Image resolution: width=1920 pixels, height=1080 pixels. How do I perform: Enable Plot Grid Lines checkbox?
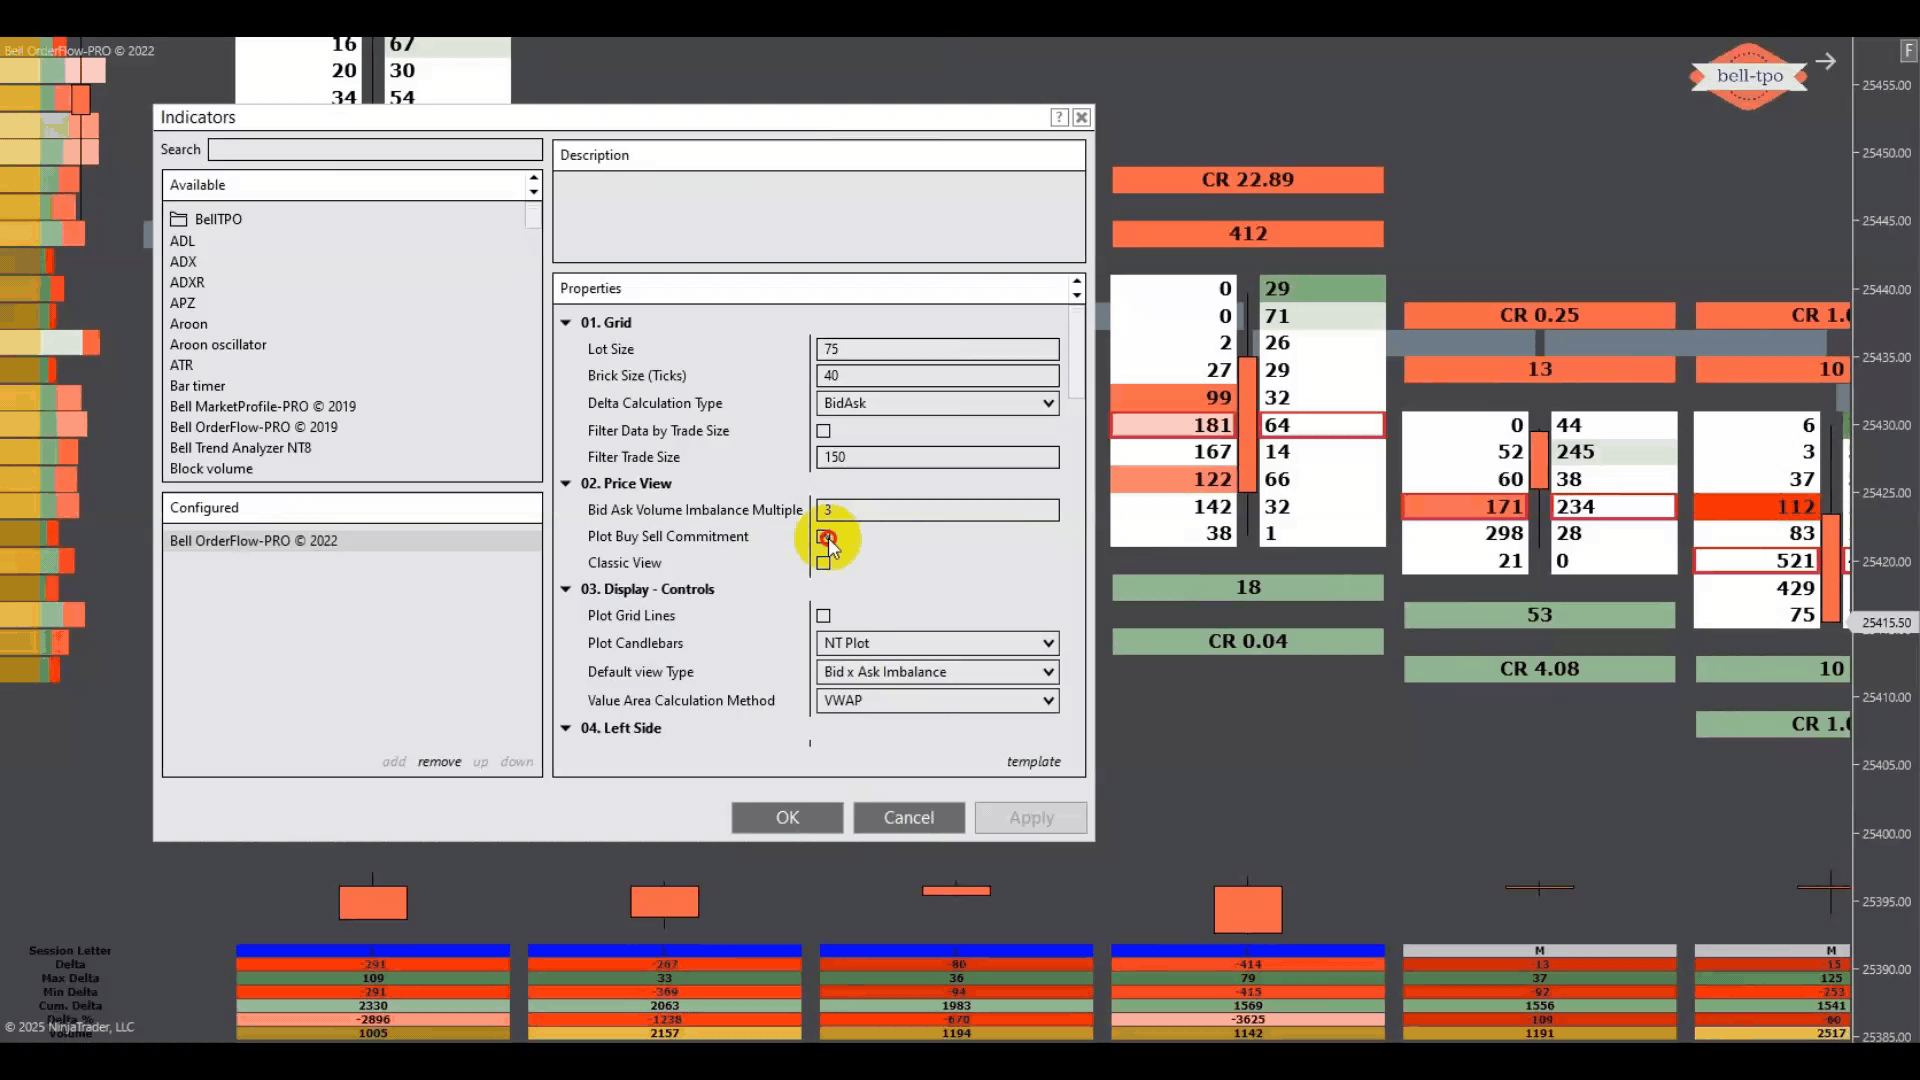(823, 616)
